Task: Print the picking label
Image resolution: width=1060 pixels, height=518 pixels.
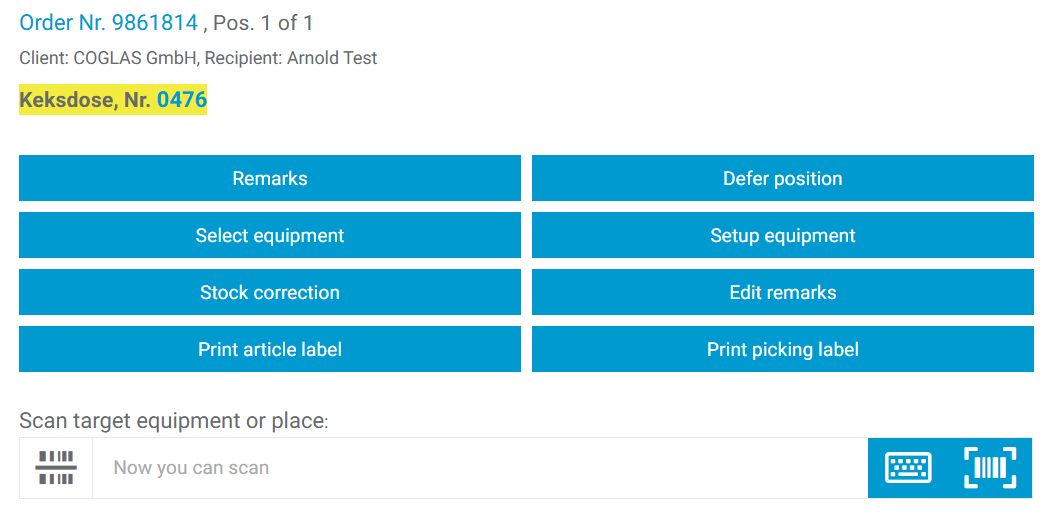Action: tap(783, 350)
